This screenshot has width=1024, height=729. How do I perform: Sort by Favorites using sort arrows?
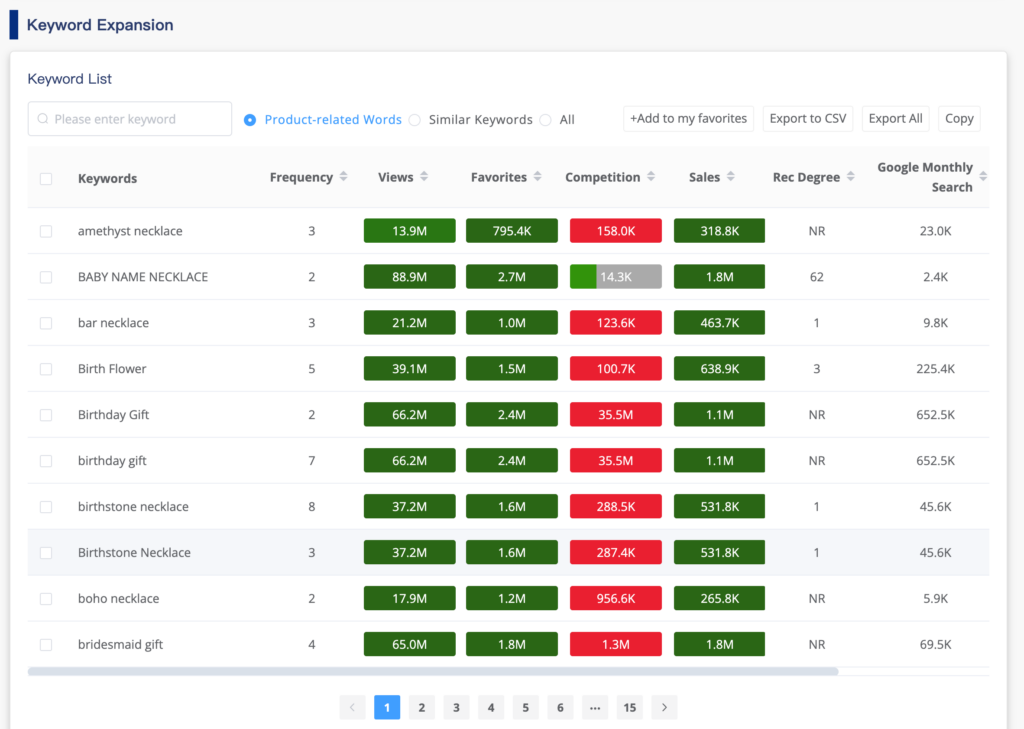coord(537,177)
